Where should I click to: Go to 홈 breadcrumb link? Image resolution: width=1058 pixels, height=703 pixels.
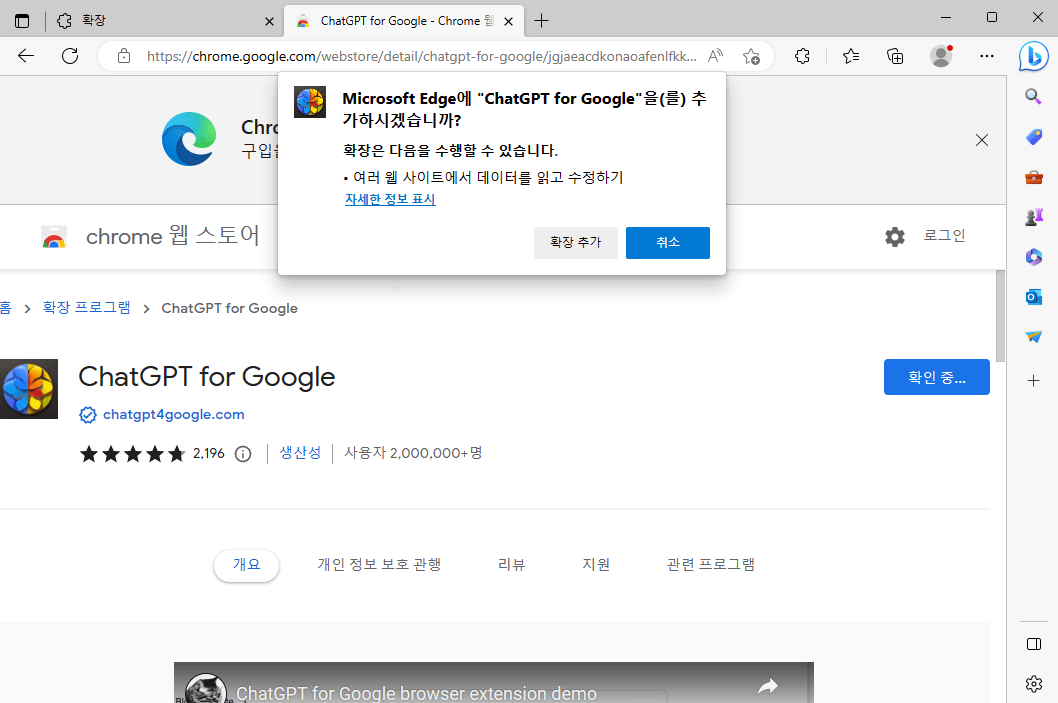(x=5, y=308)
